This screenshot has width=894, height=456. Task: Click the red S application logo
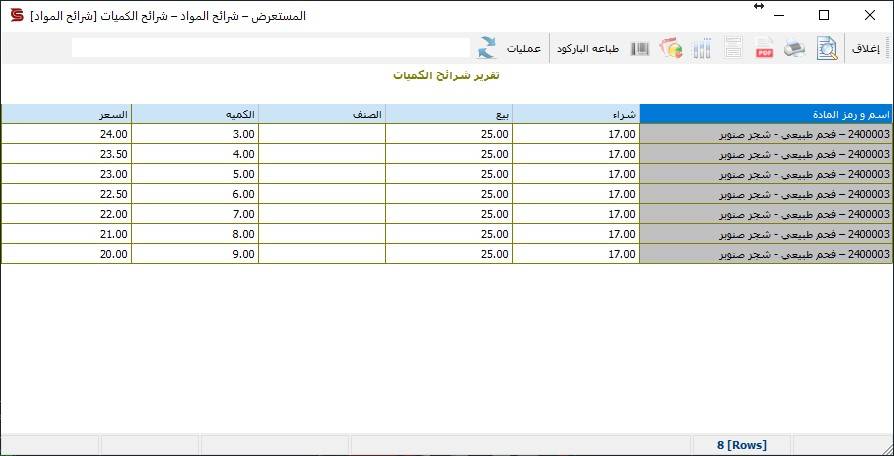click(17, 15)
